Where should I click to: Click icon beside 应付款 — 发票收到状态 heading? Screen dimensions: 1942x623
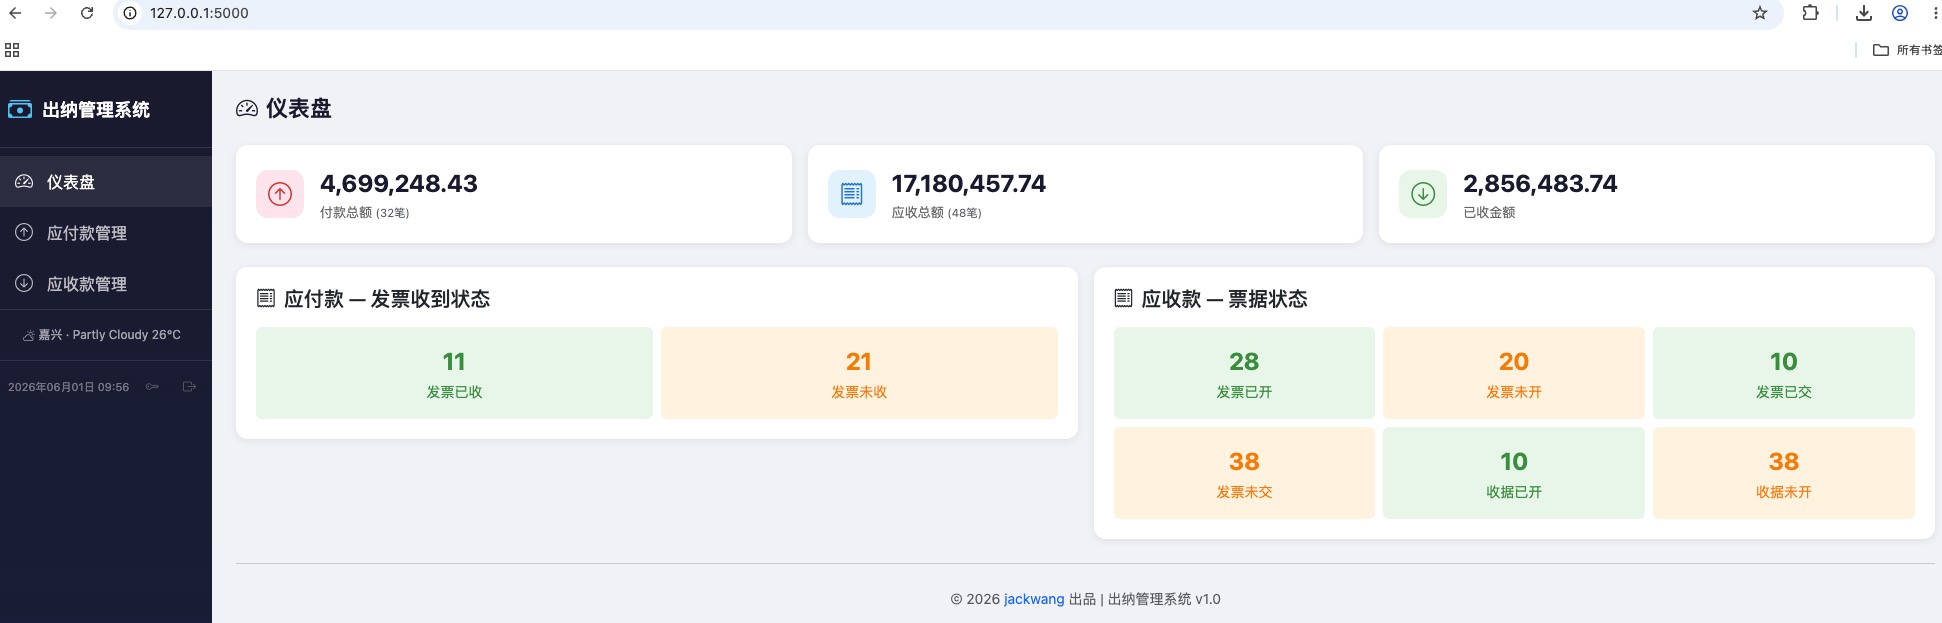click(266, 298)
